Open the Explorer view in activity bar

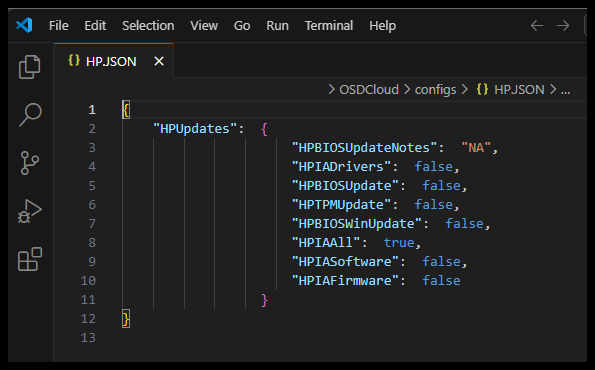[30, 67]
